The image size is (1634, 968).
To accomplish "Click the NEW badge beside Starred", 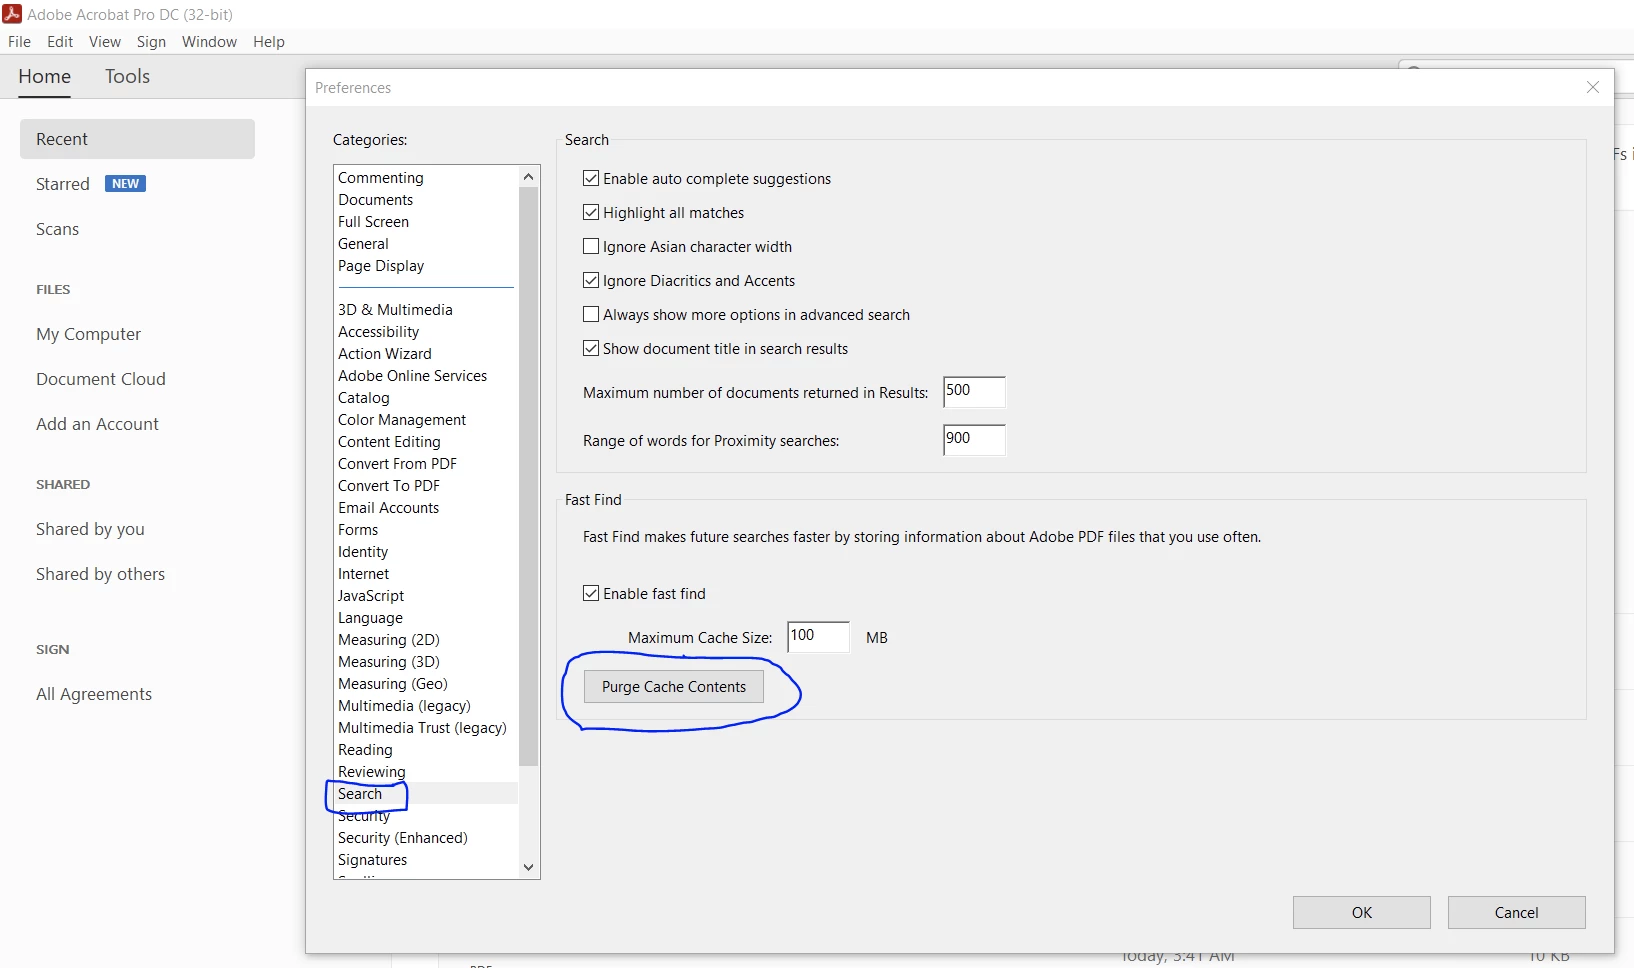I will click(x=125, y=184).
